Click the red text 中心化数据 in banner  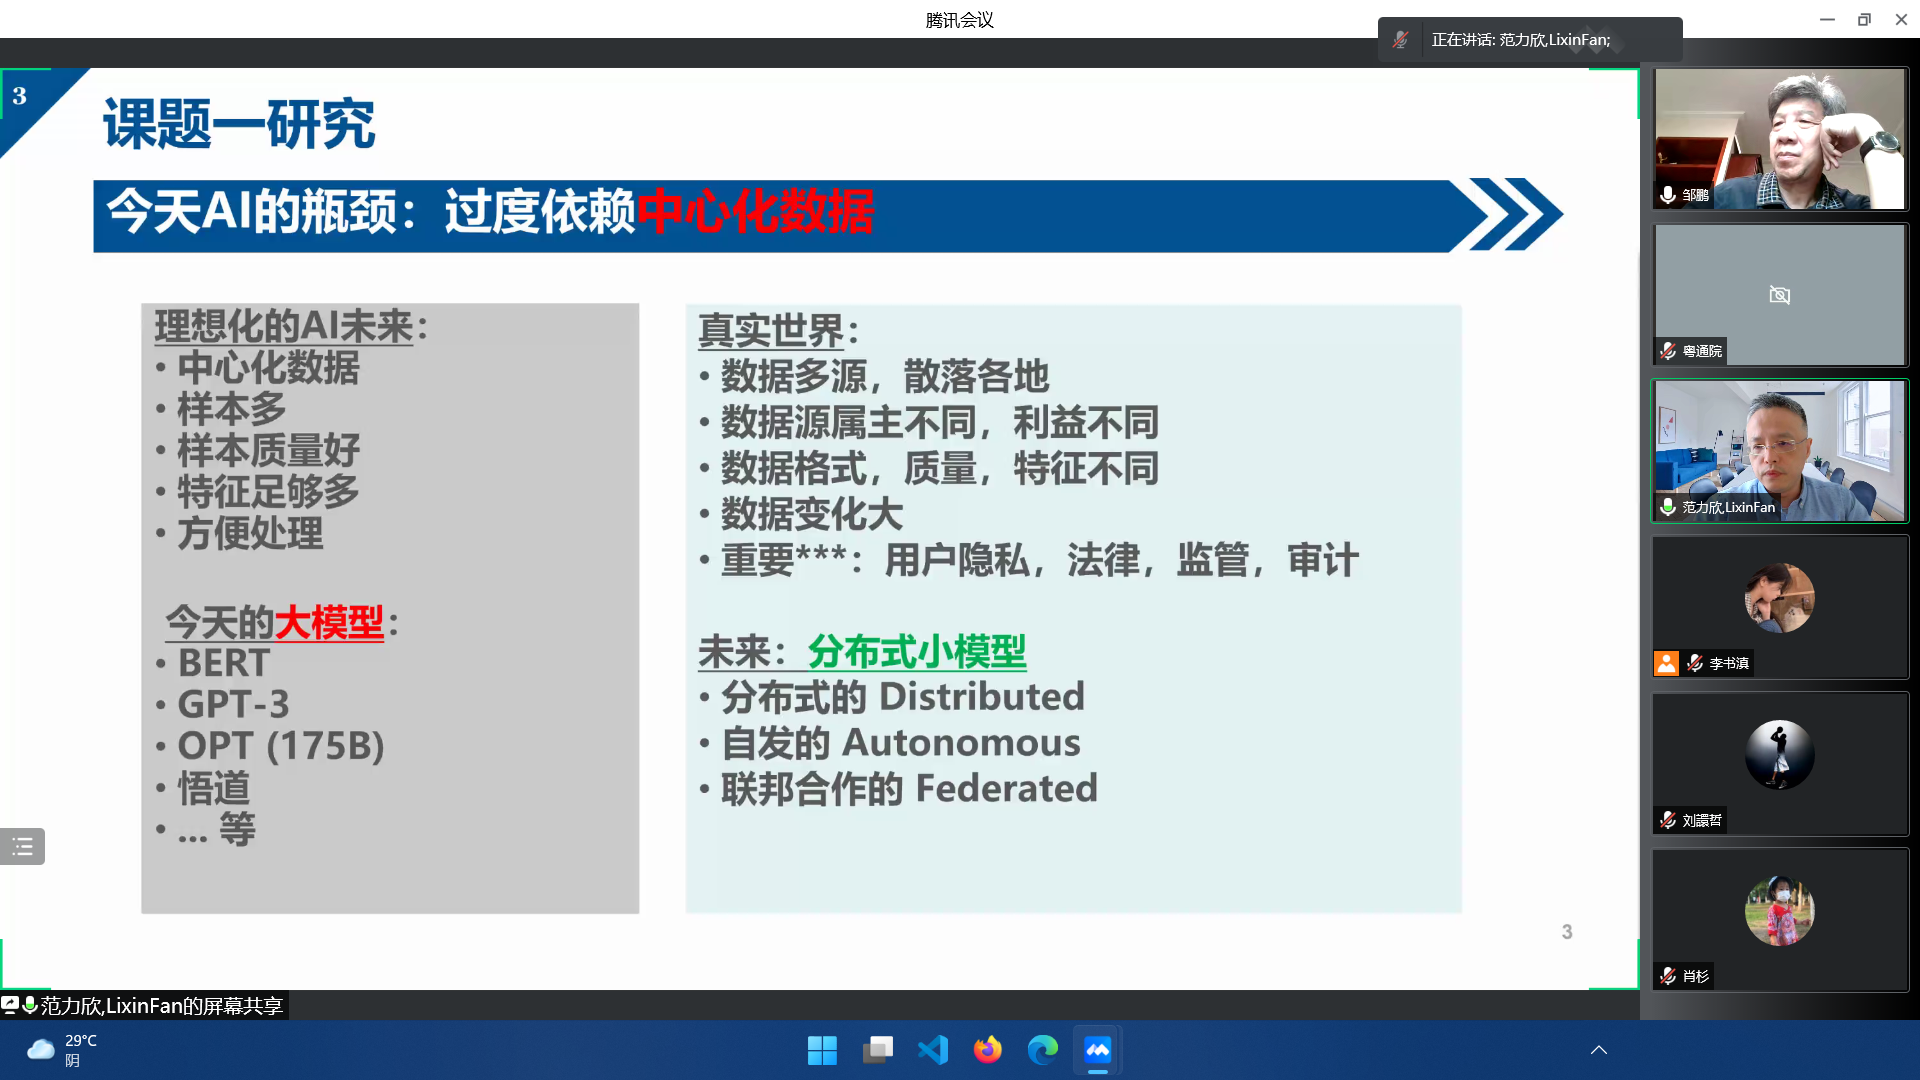coord(756,211)
